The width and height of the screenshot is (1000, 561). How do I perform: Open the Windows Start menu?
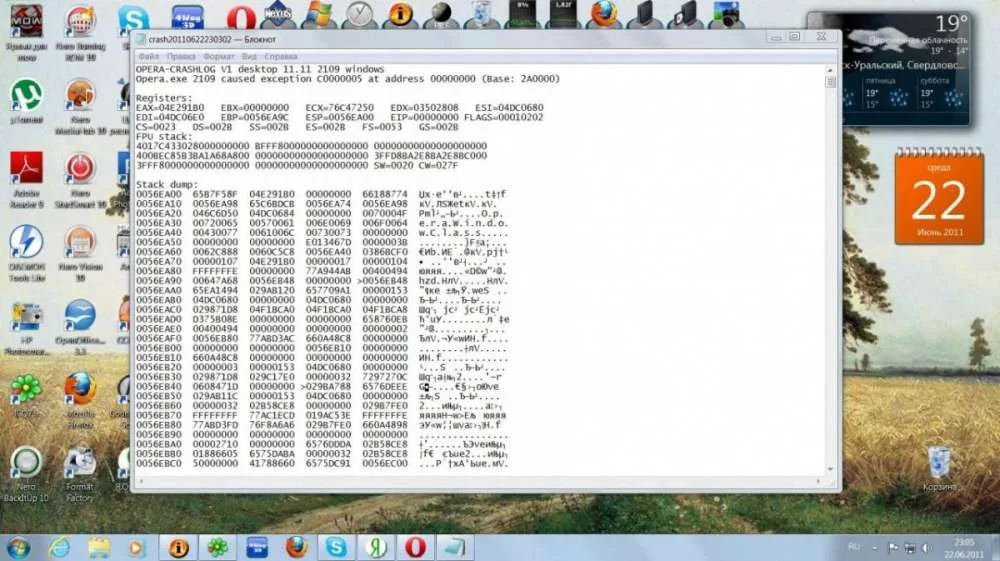tap(18, 548)
